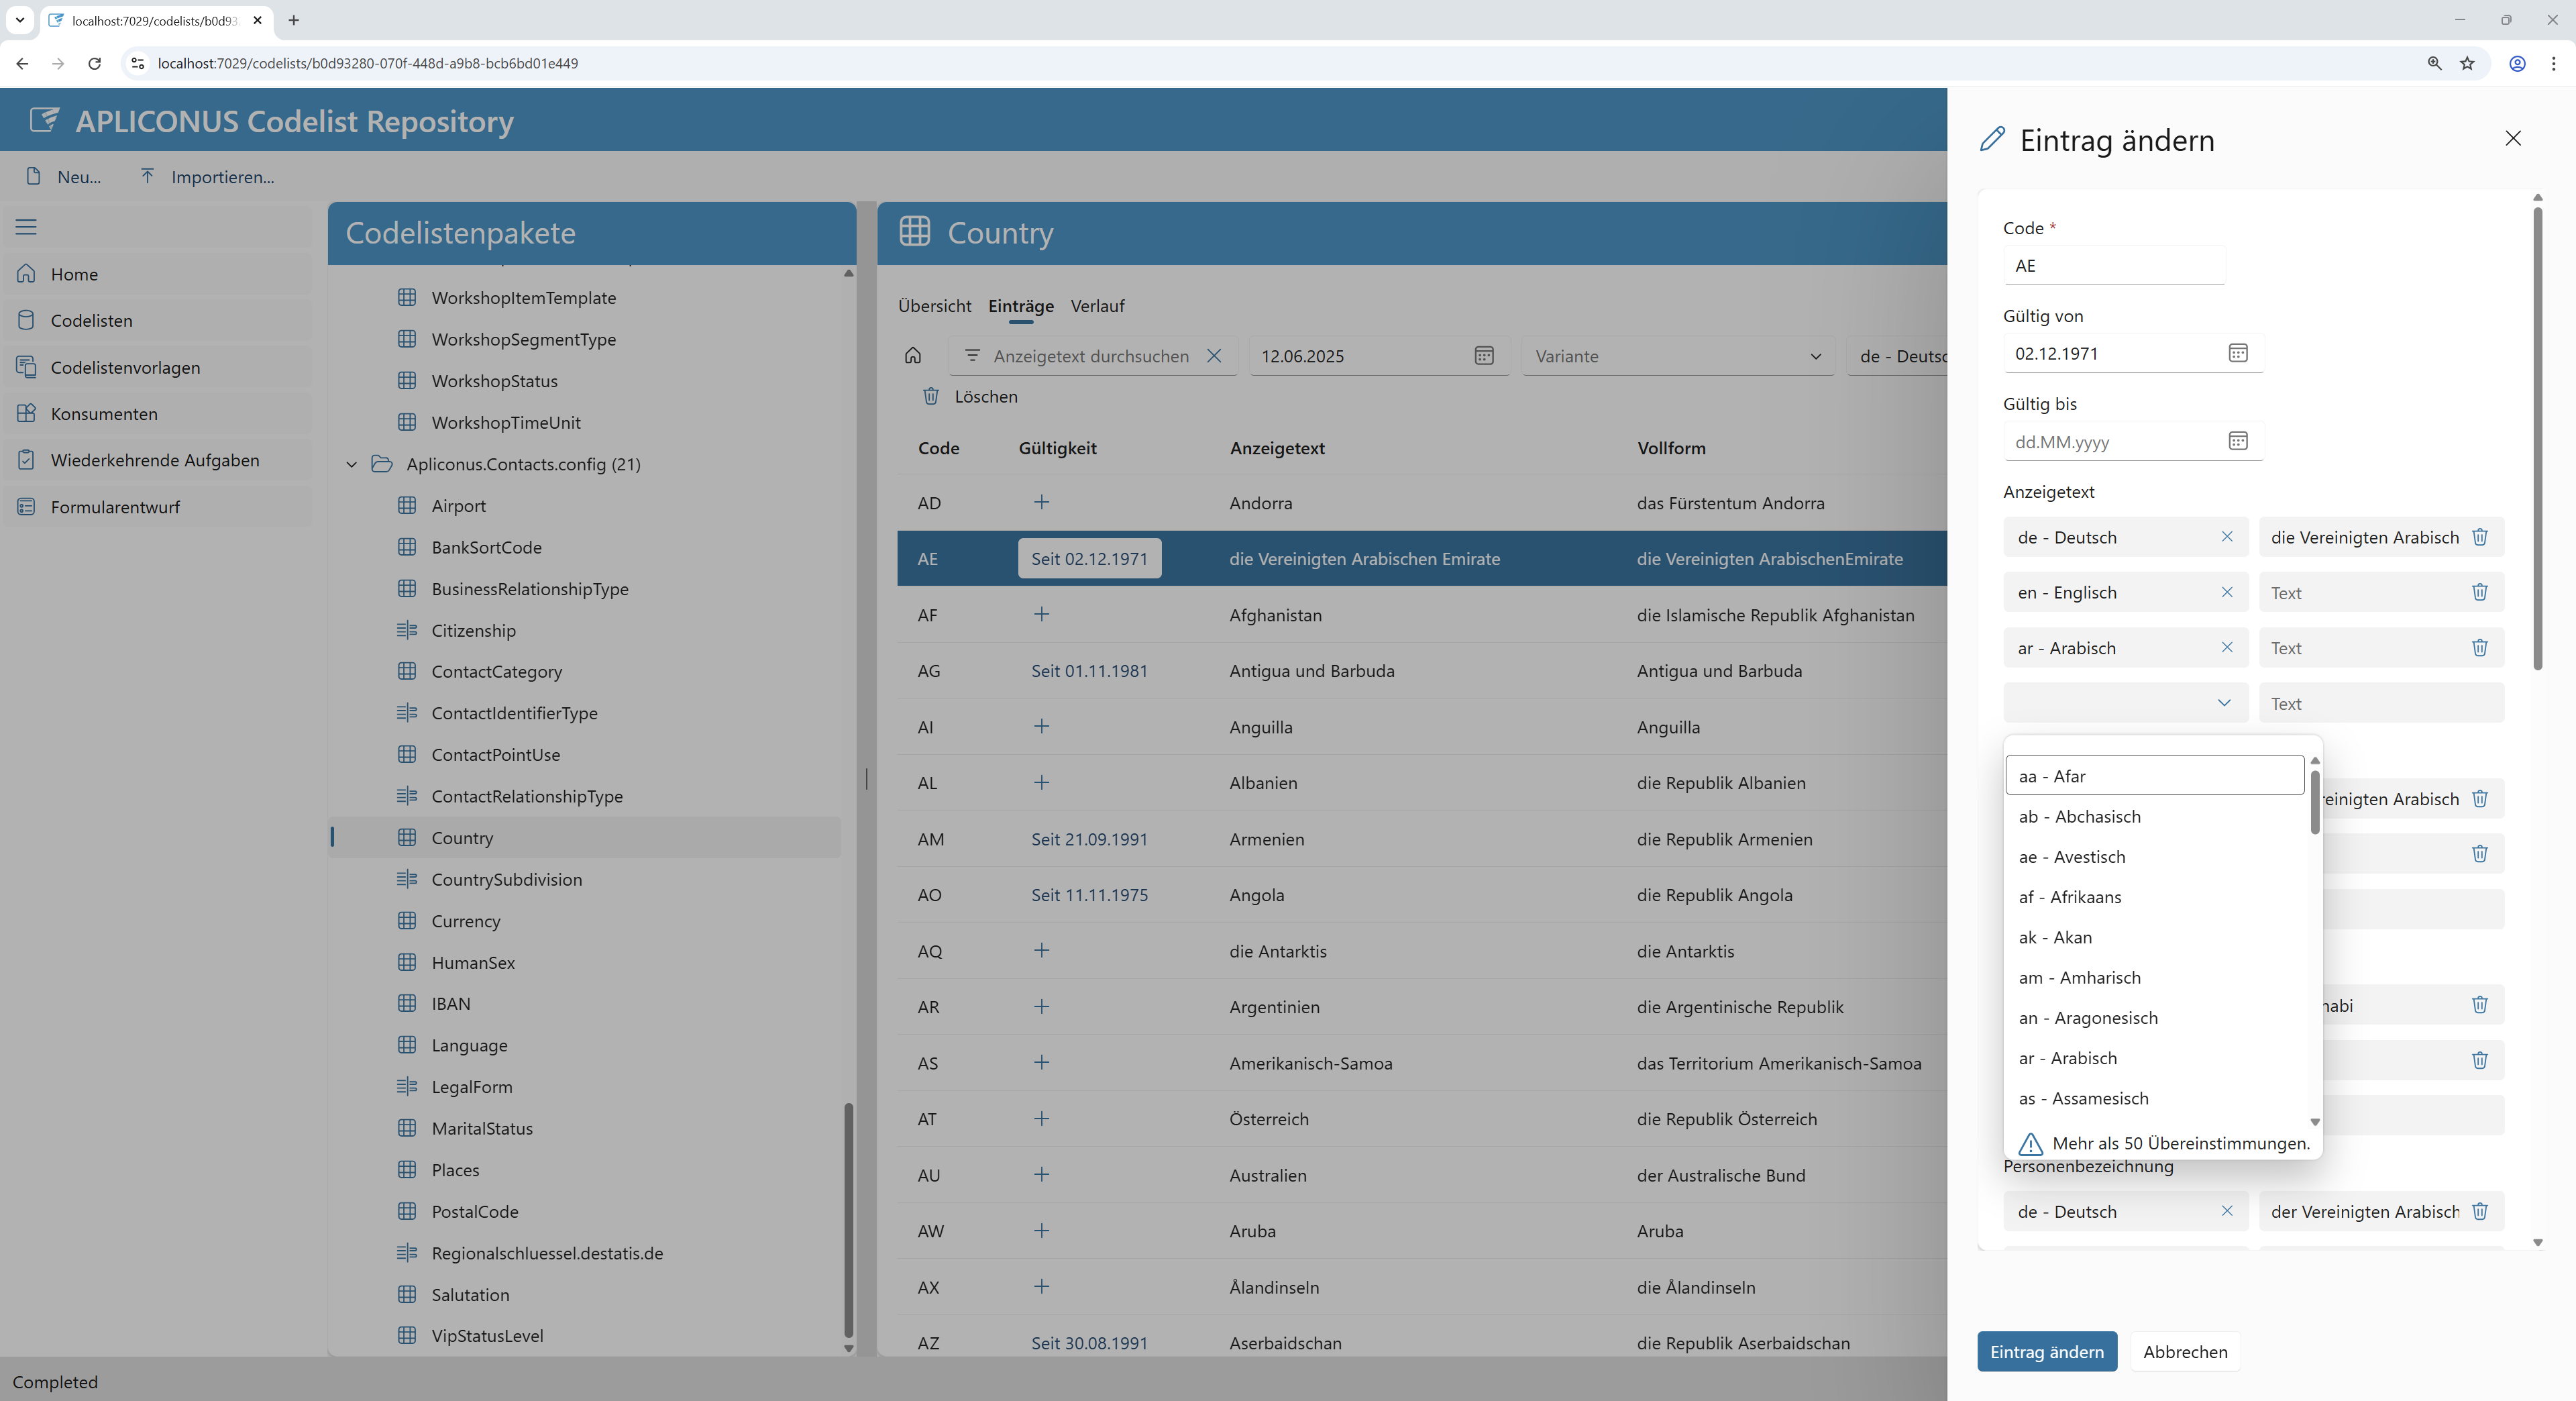The width and height of the screenshot is (2576, 1401).
Task: Switch to the Übersicht tab
Action: pyautogui.click(x=934, y=306)
